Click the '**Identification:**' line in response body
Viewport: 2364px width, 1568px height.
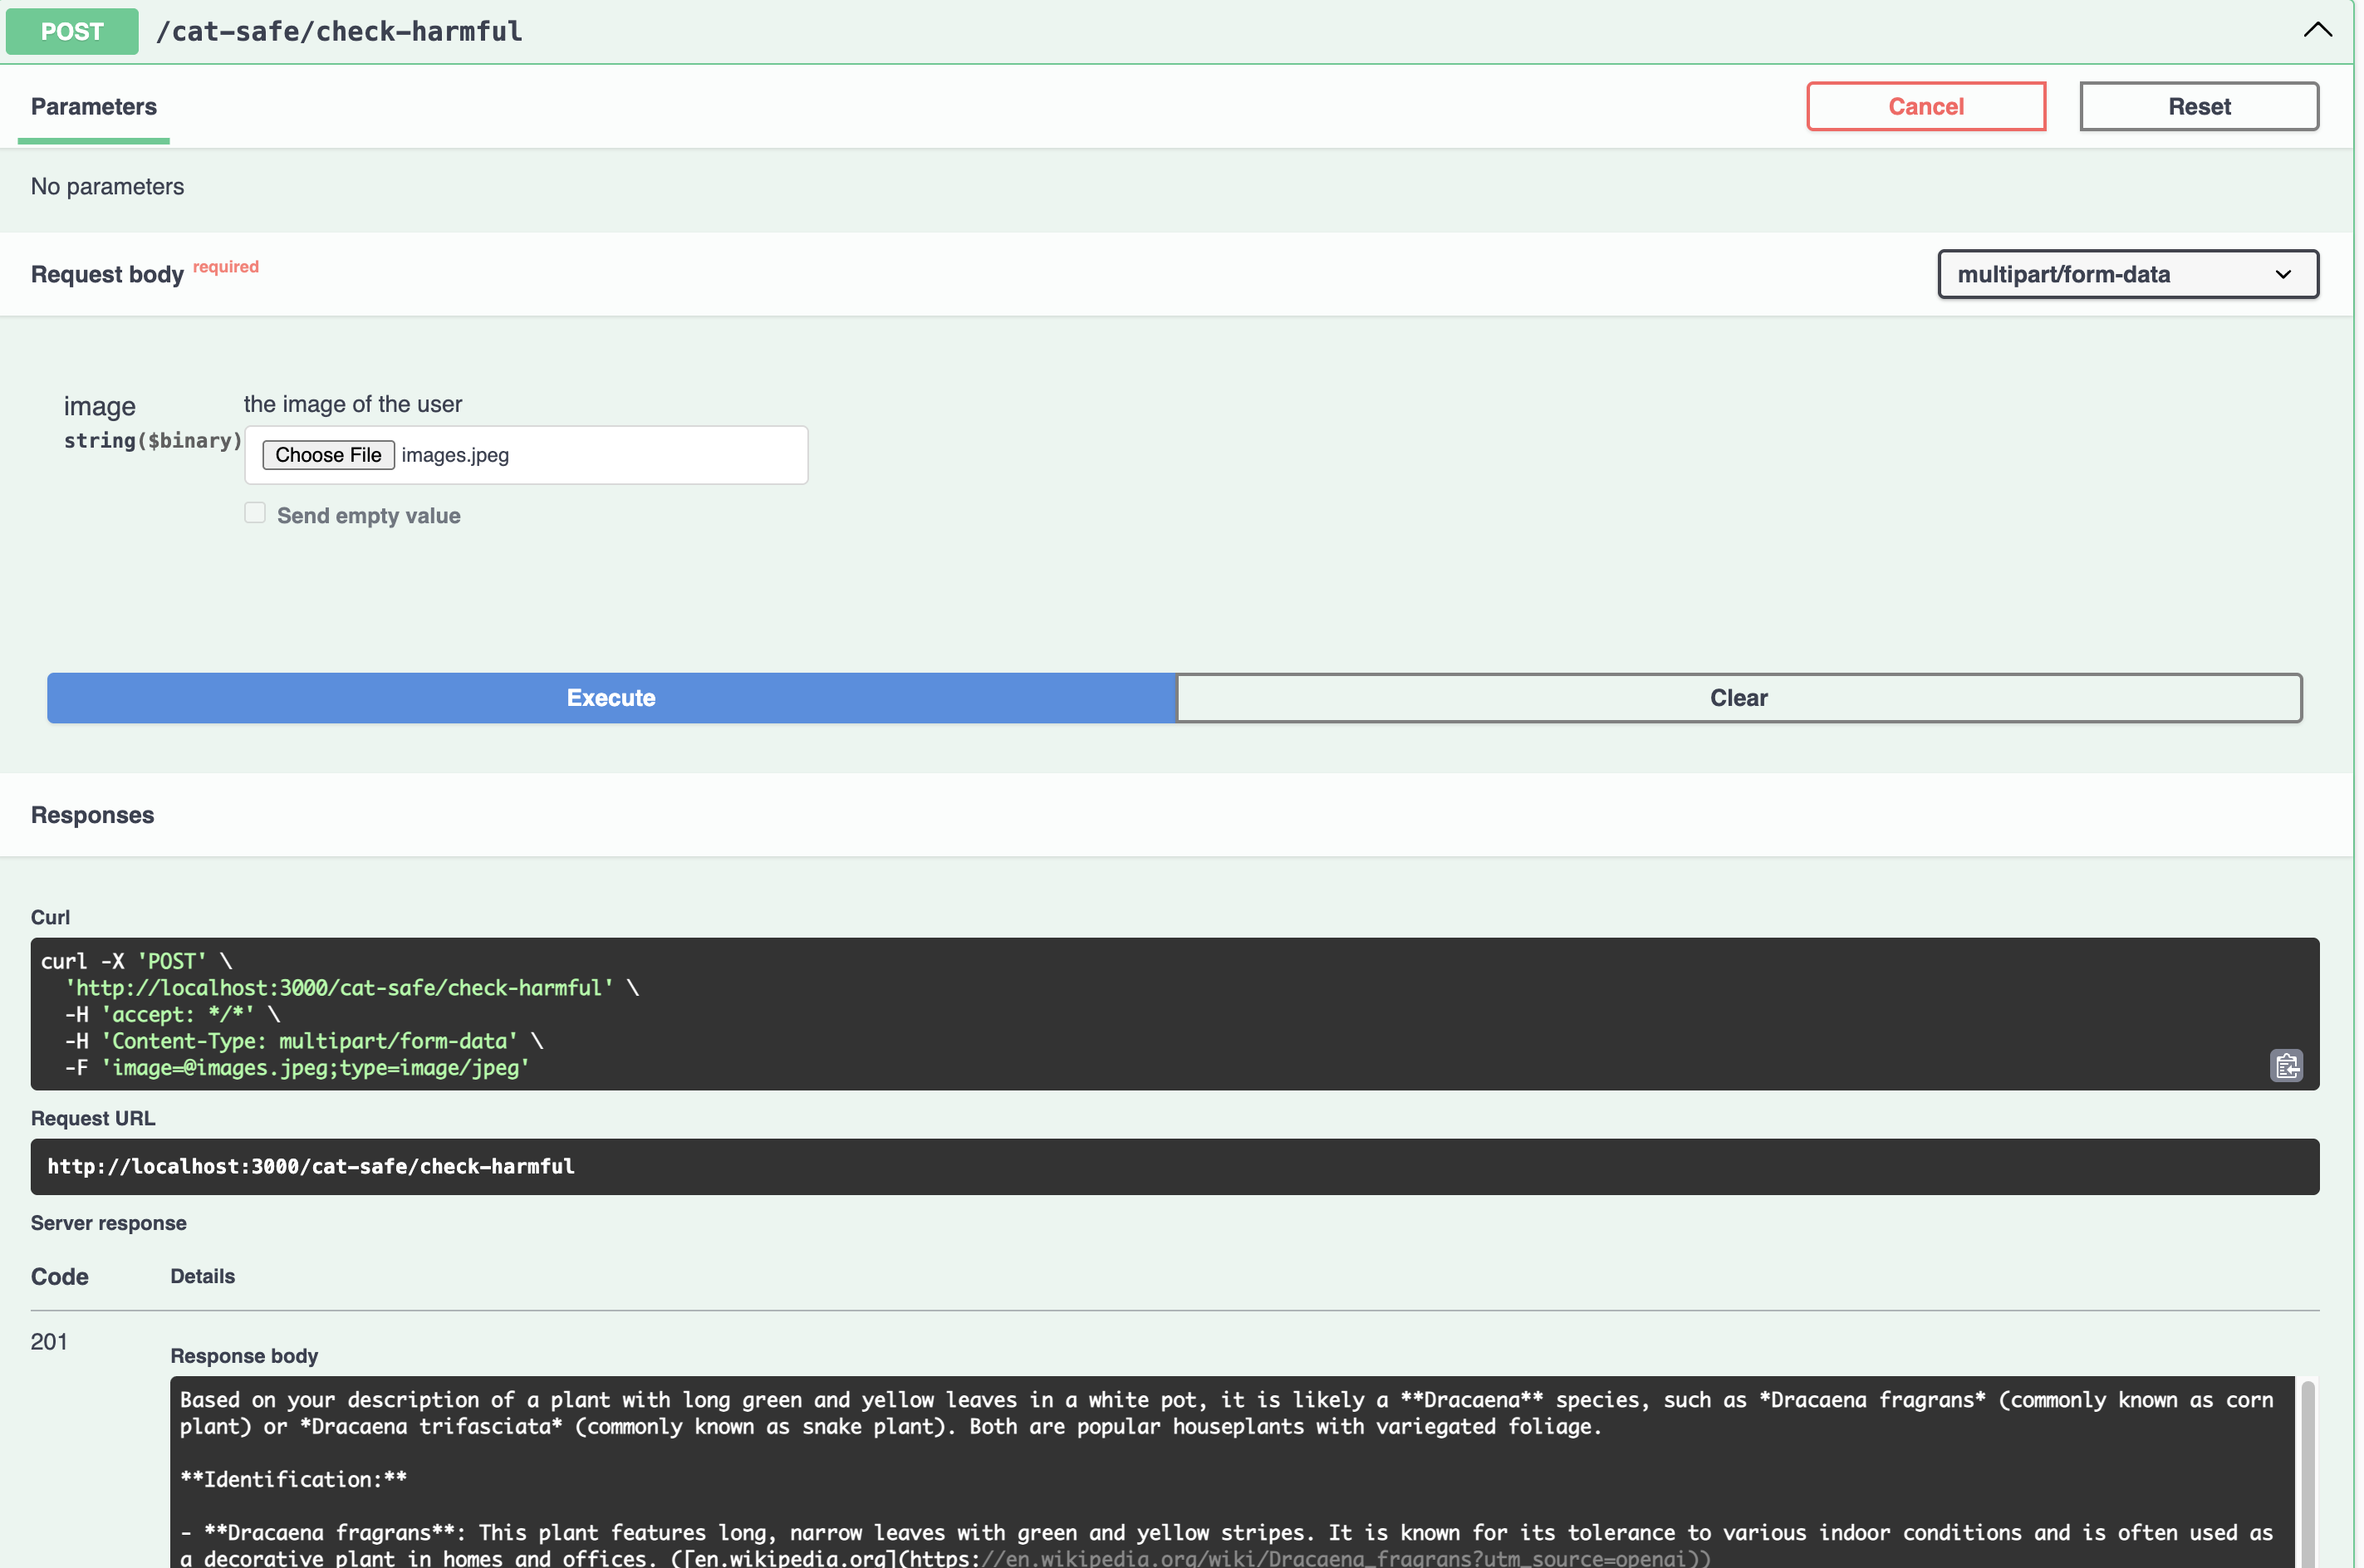coord(293,1479)
